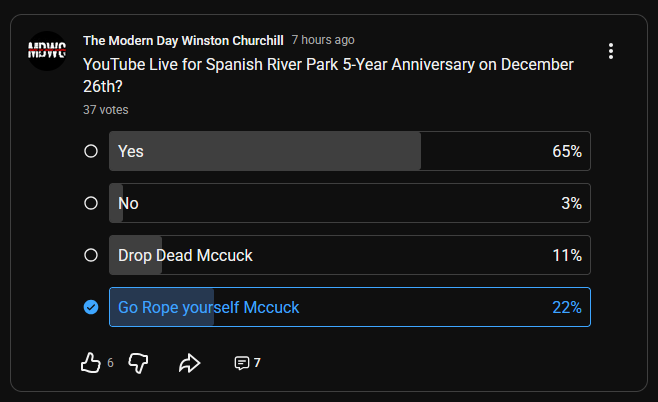
Task: Open The Modern Day Winston Churchill channel
Action: (182, 41)
